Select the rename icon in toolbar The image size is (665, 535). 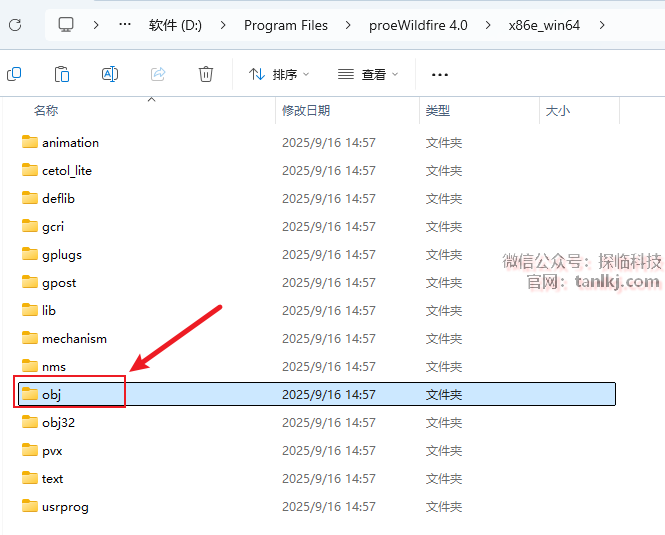point(110,74)
